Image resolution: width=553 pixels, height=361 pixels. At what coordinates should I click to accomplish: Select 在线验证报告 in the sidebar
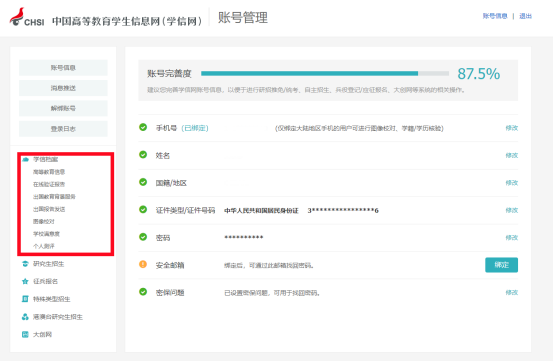tap(49, 184)
